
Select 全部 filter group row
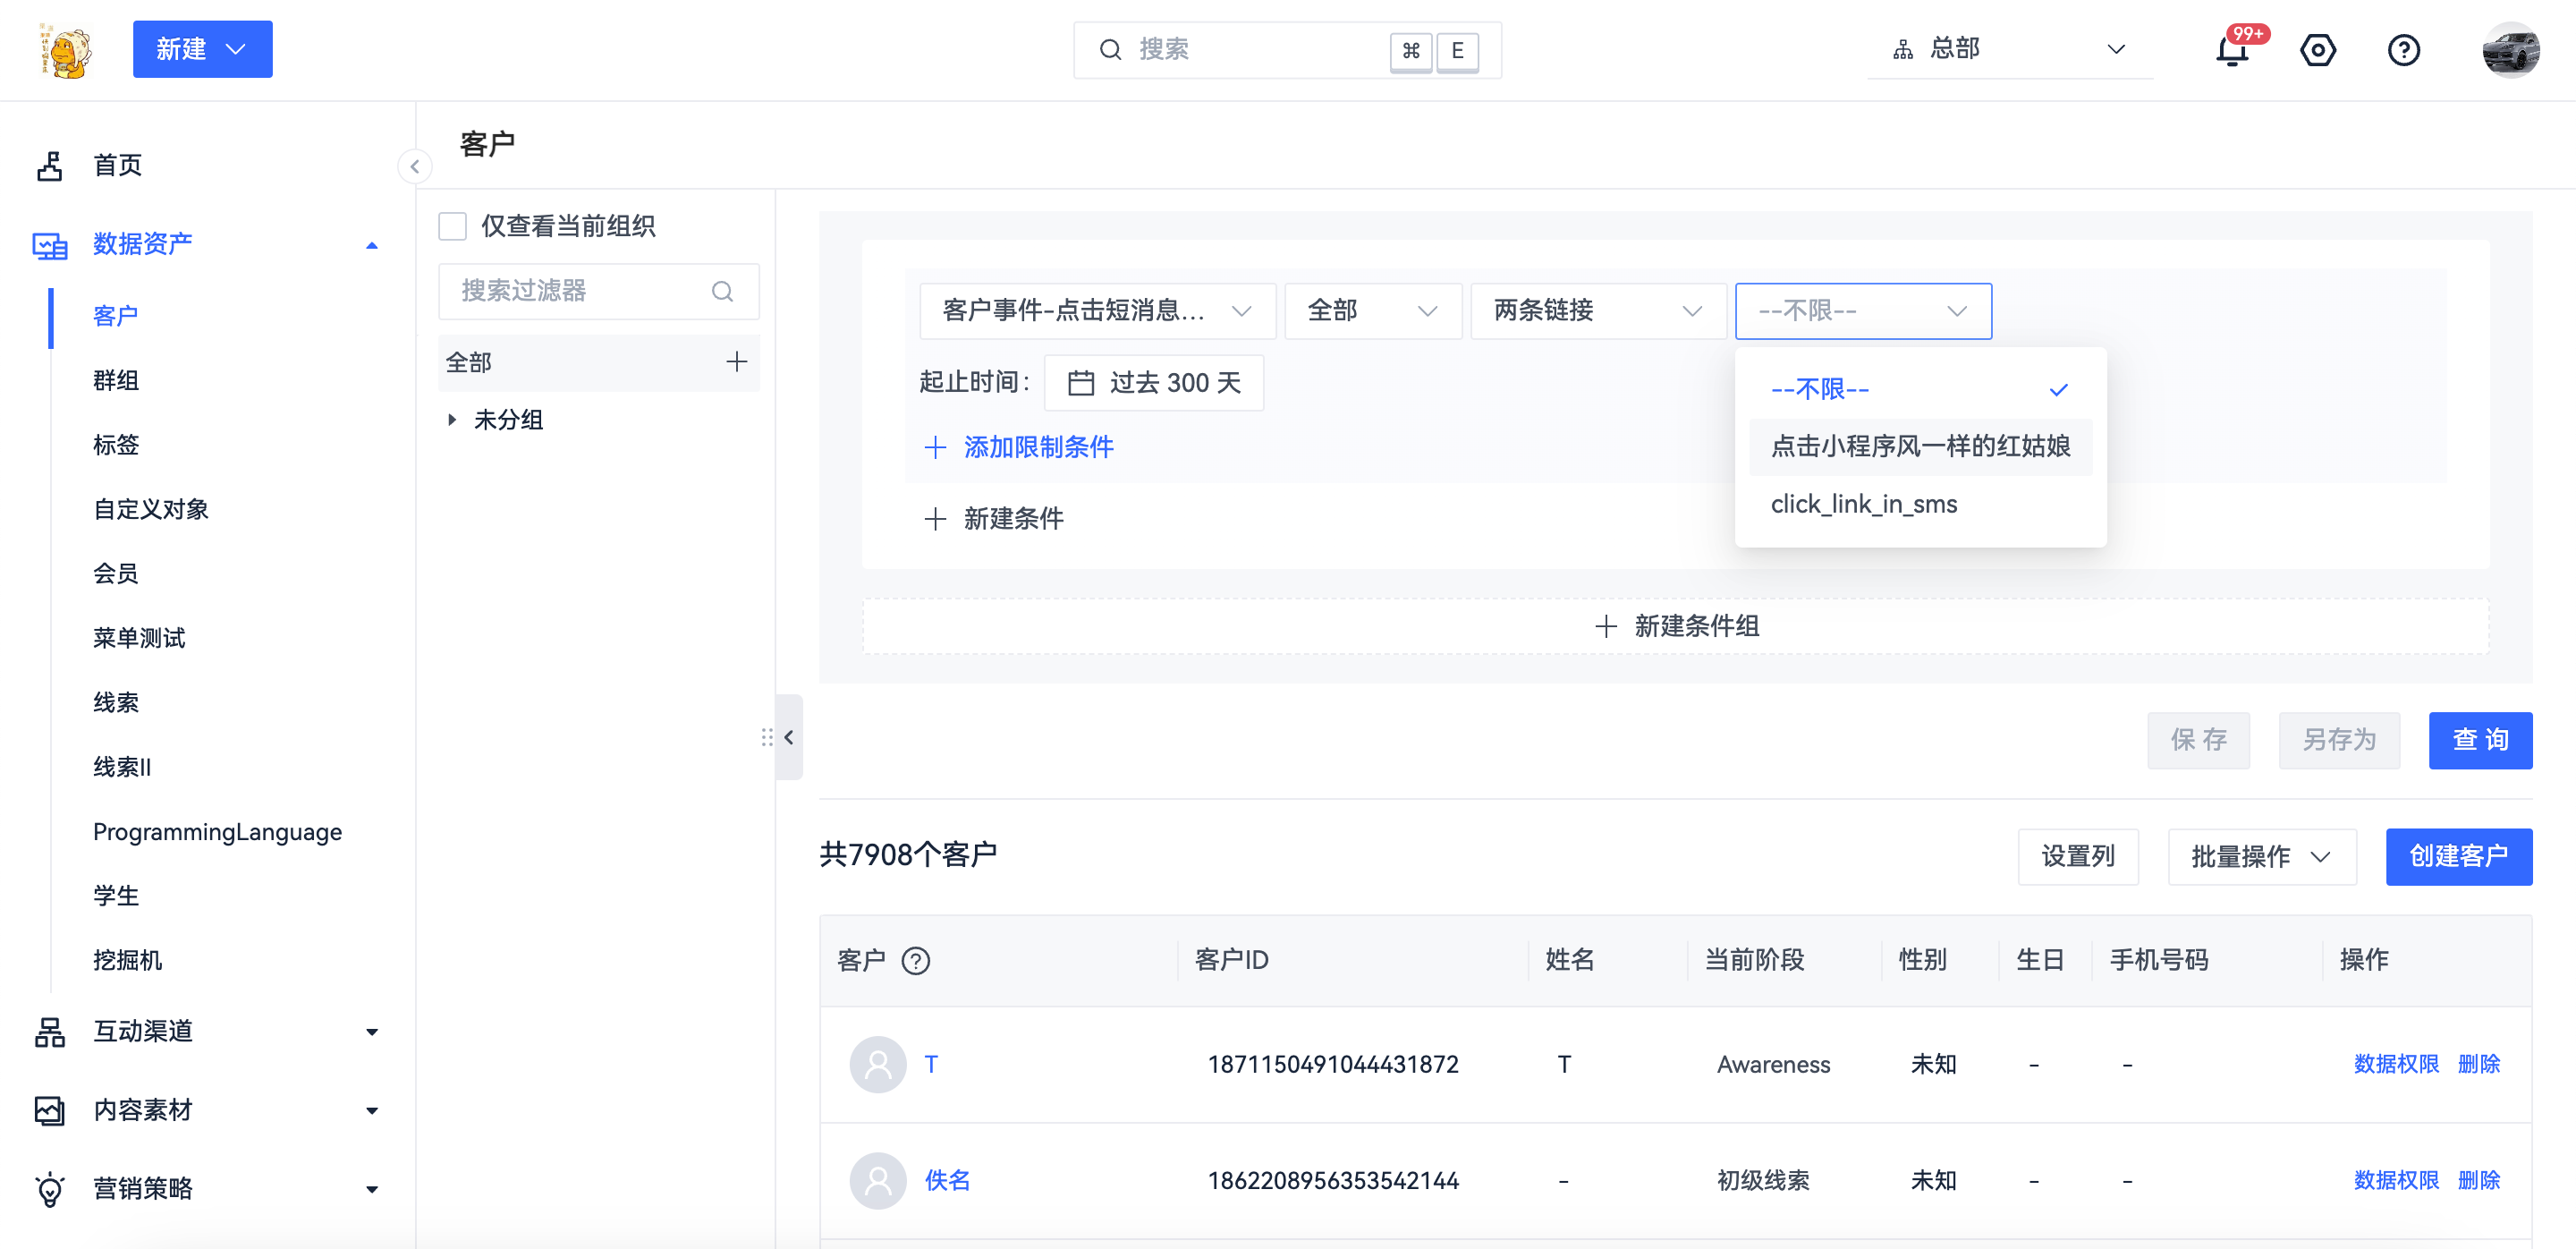click(x=598, y=362)
